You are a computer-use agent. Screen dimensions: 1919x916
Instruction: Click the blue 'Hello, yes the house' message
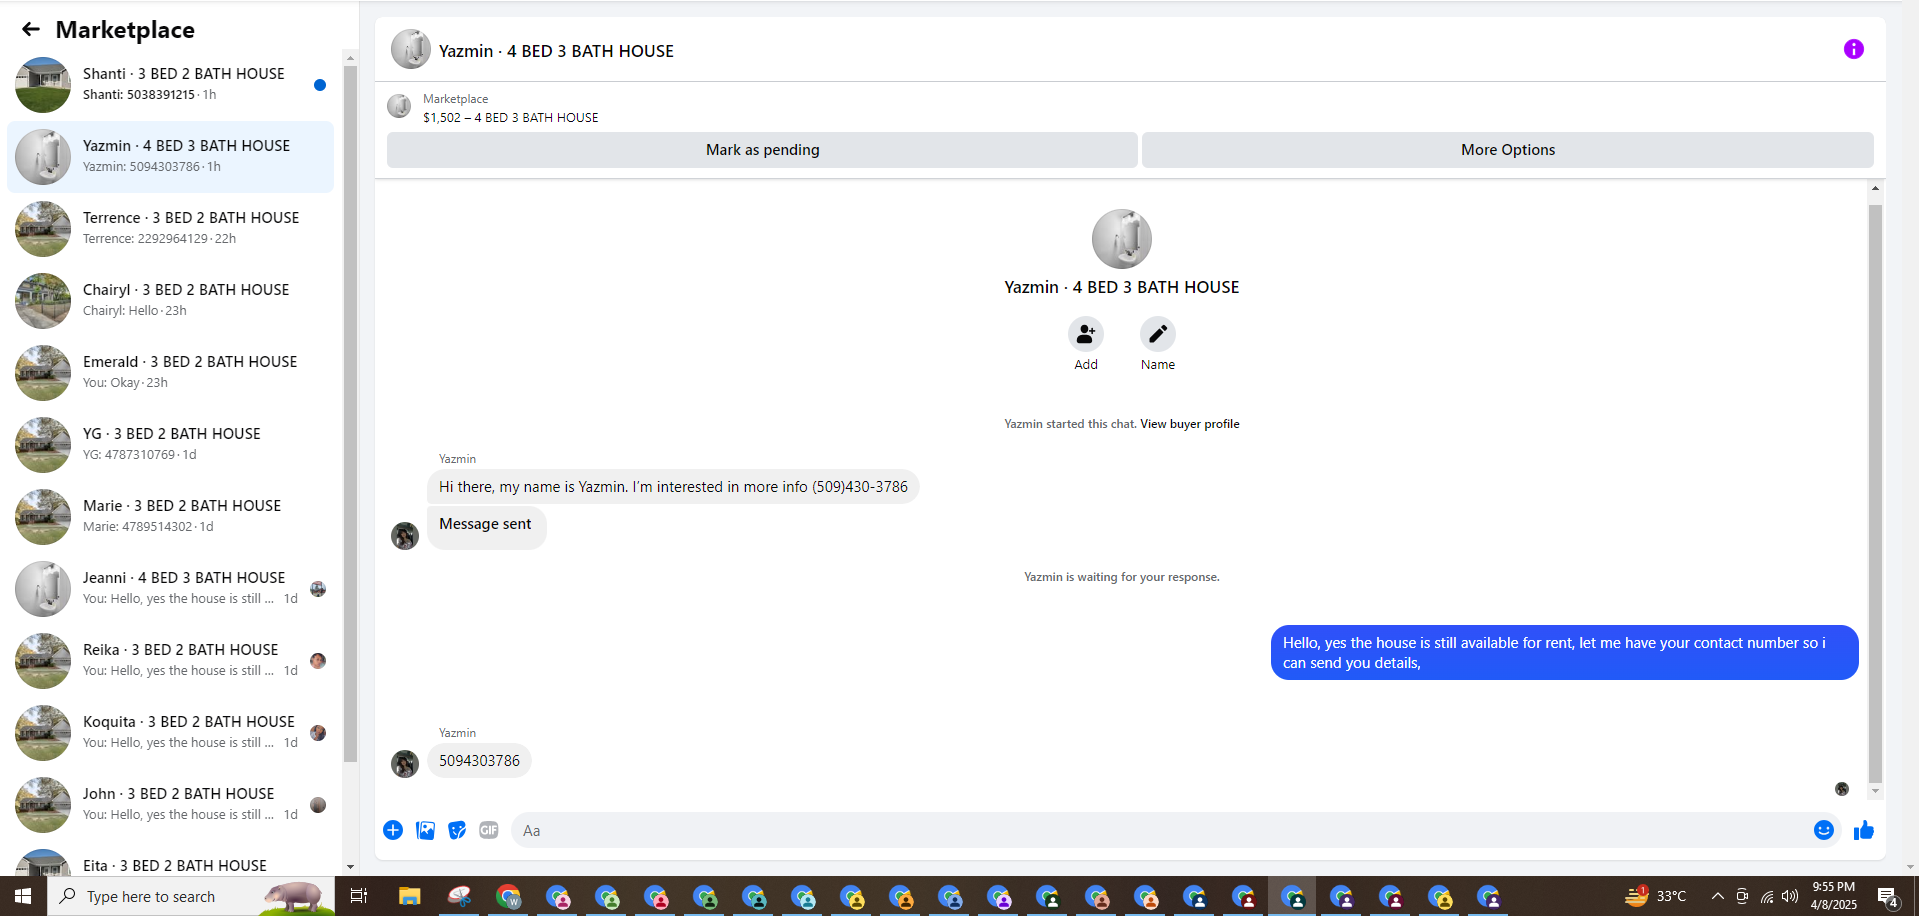pyautogui.click(x=1564, y=653)
